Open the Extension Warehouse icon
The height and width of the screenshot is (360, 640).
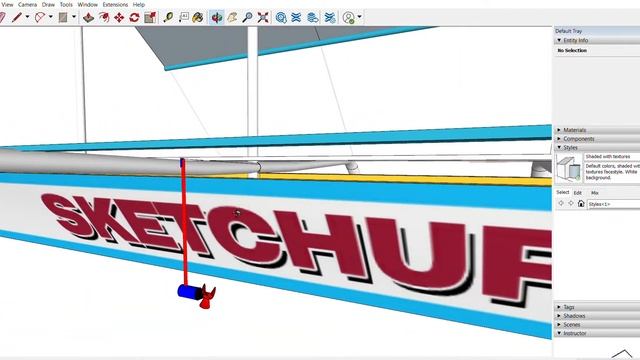(296, 18)
